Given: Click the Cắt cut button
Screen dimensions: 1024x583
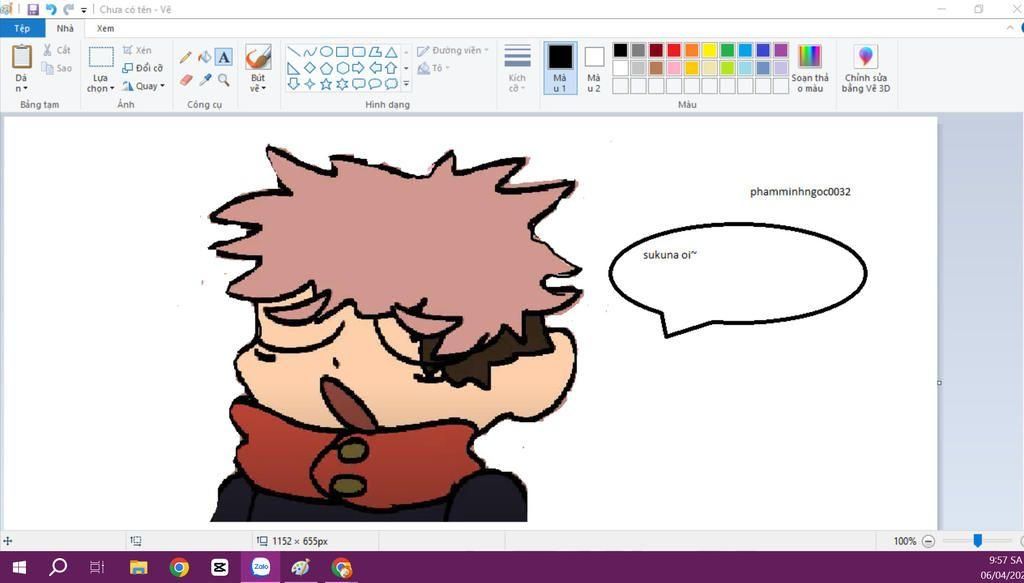Looking at the screenshot, I should click(x=57, y=50).
